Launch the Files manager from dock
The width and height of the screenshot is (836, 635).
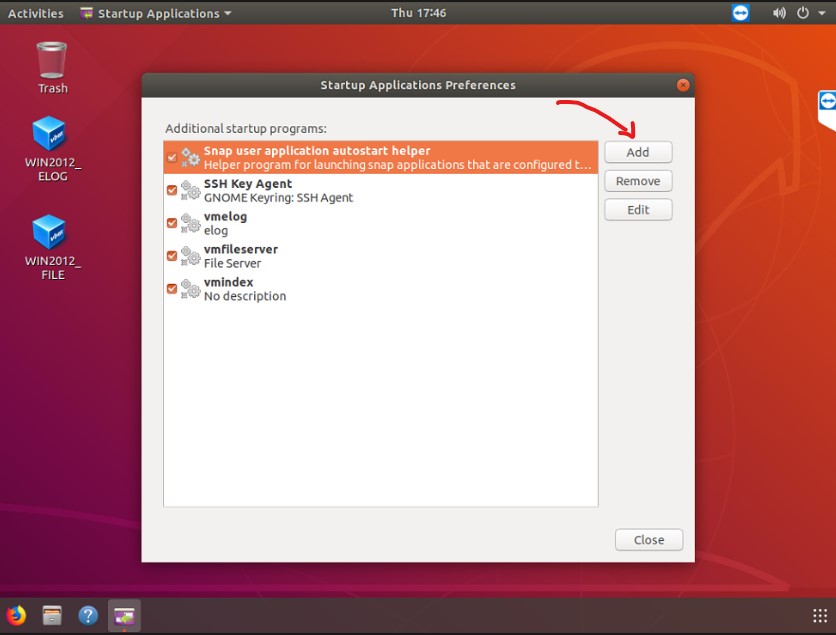click(x=52, y=615)
